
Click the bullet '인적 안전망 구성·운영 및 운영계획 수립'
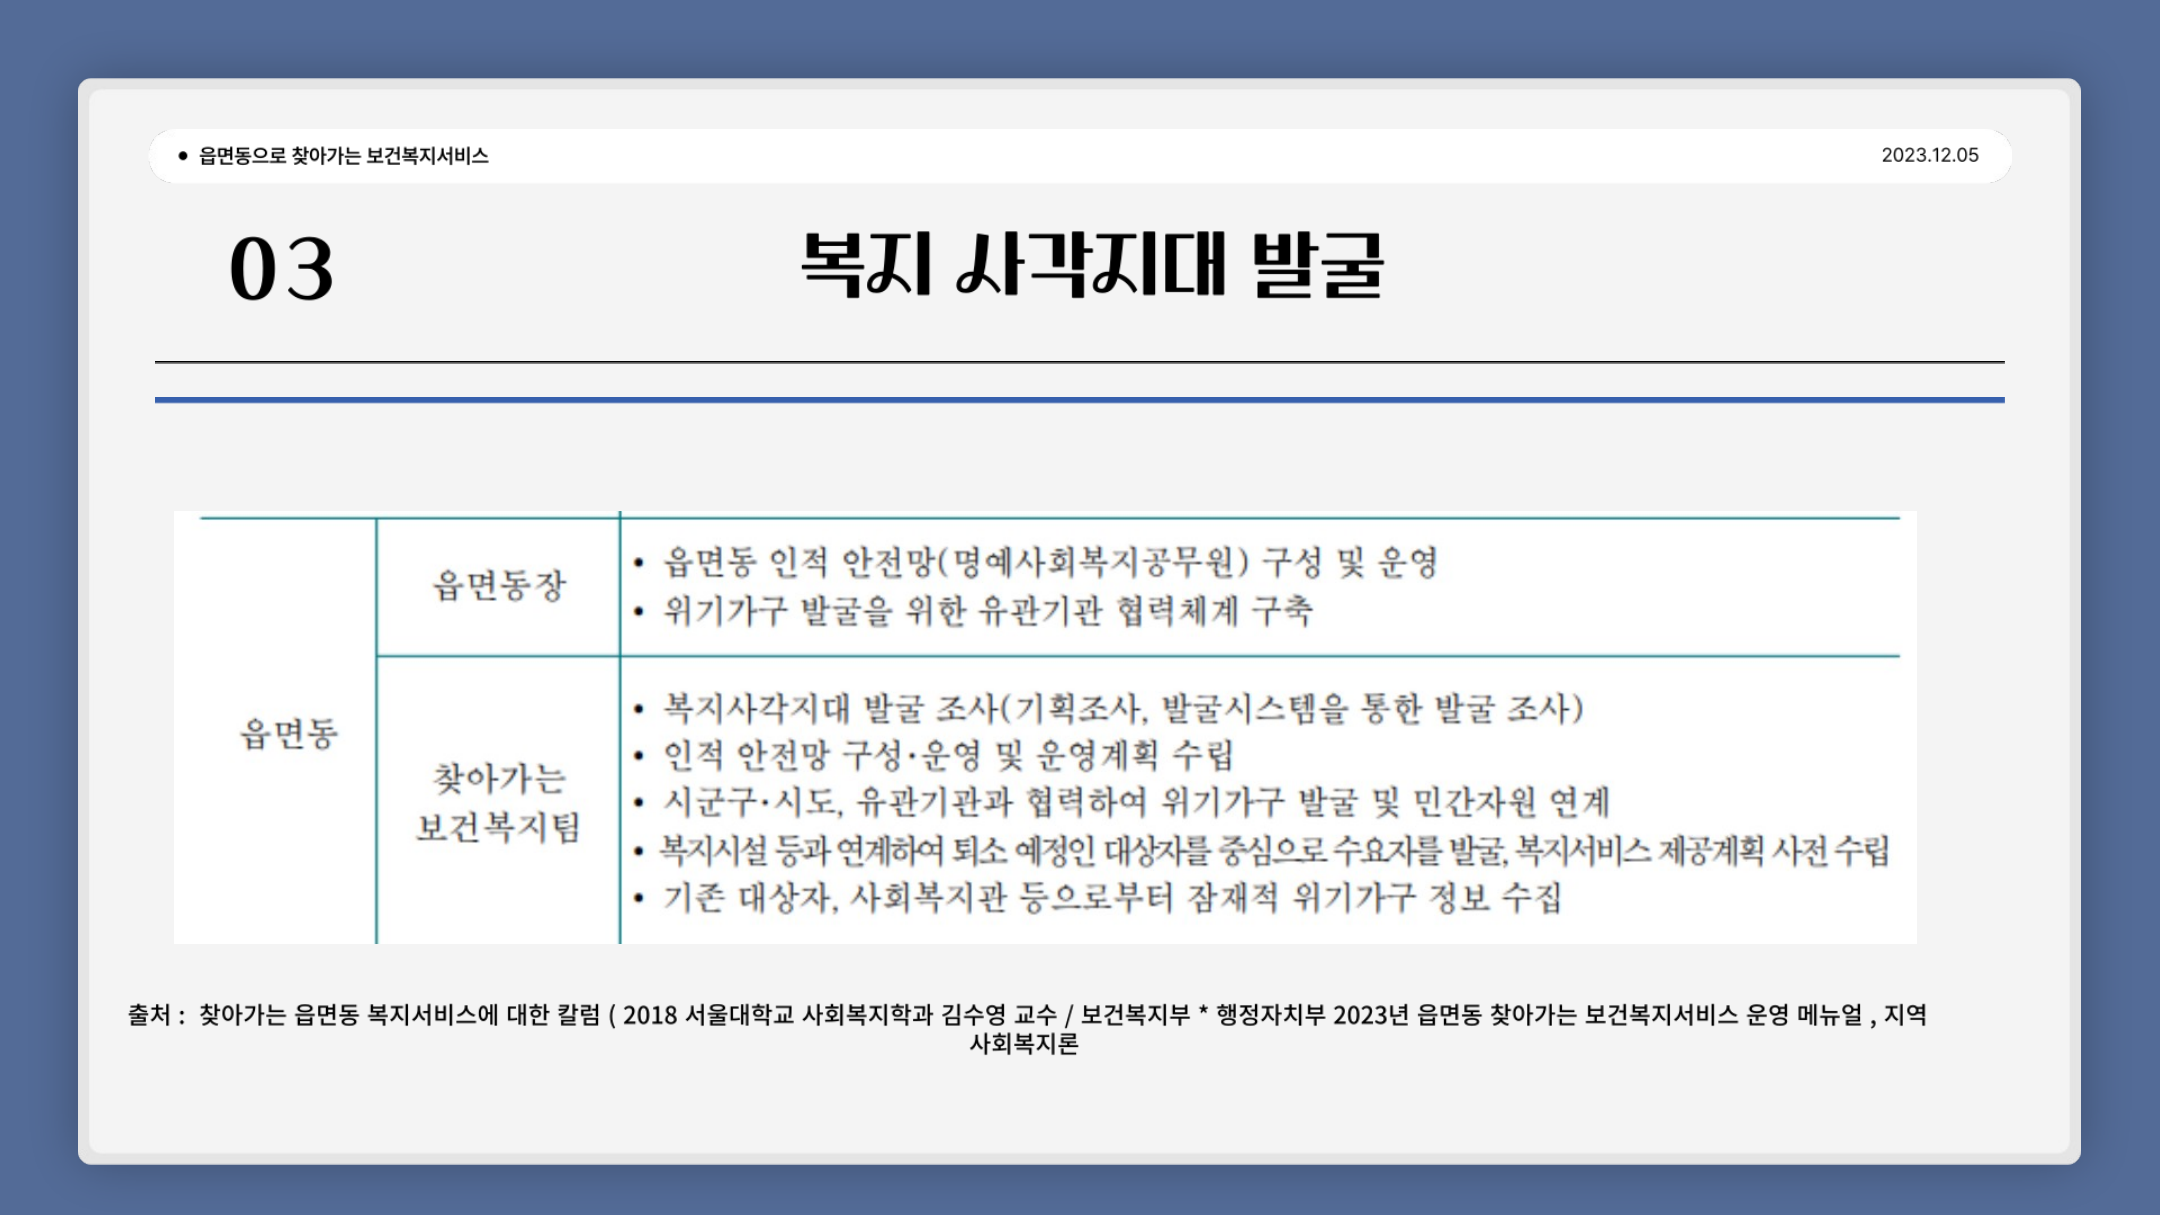[948, 755]
